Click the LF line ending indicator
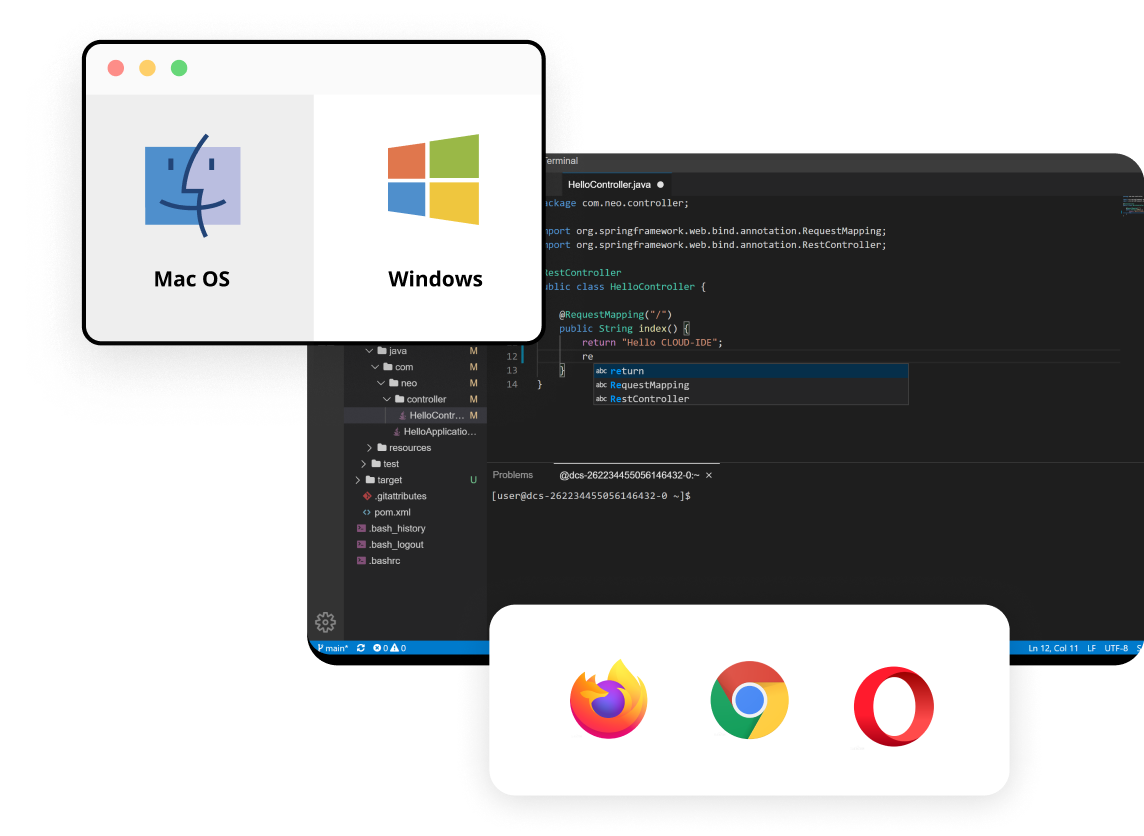Screen dimensions: 1144x836 click(x=1091, y=648)
